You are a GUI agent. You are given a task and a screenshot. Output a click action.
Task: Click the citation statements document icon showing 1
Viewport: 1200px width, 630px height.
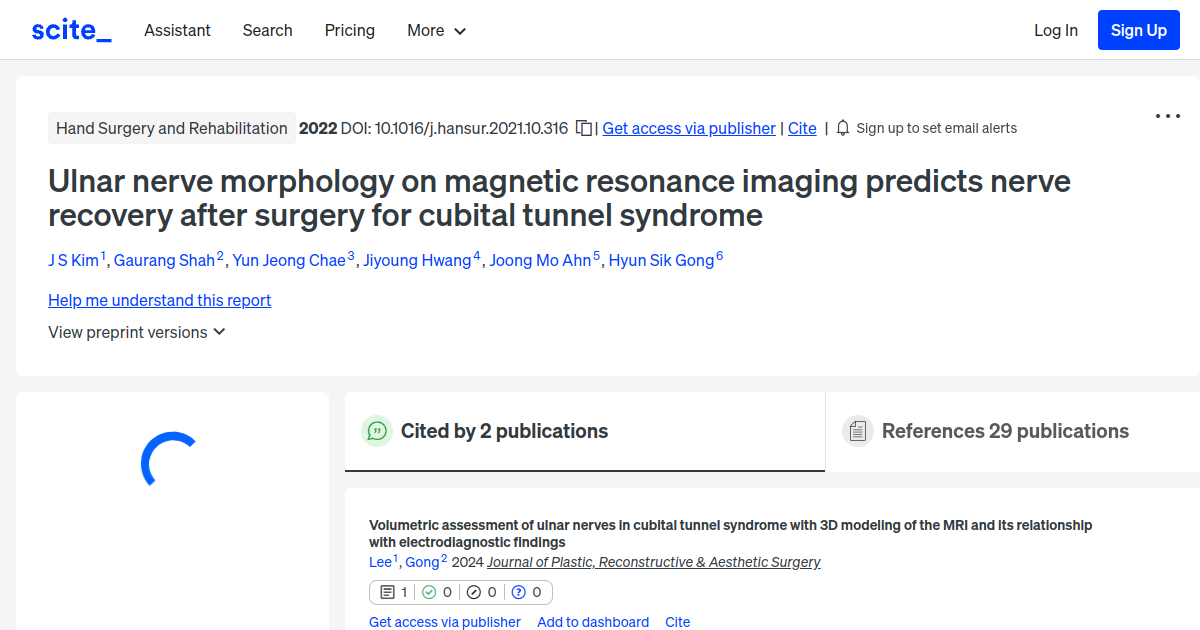coord(388,592)
